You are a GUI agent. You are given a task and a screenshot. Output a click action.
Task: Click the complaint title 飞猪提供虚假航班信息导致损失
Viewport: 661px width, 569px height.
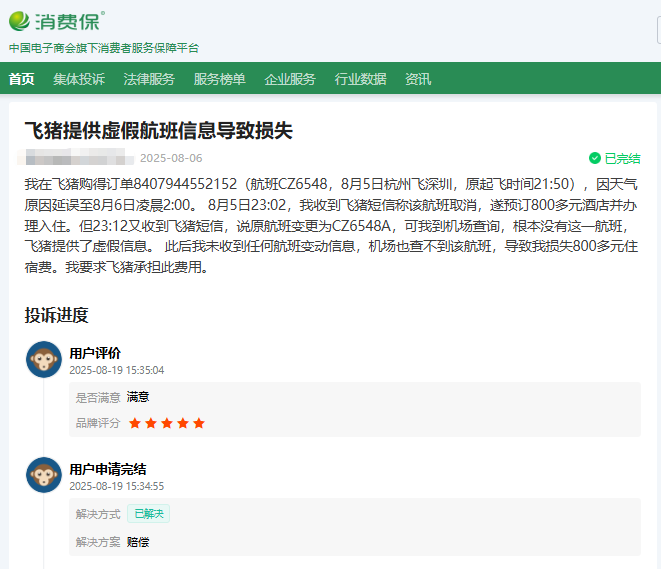159,130
